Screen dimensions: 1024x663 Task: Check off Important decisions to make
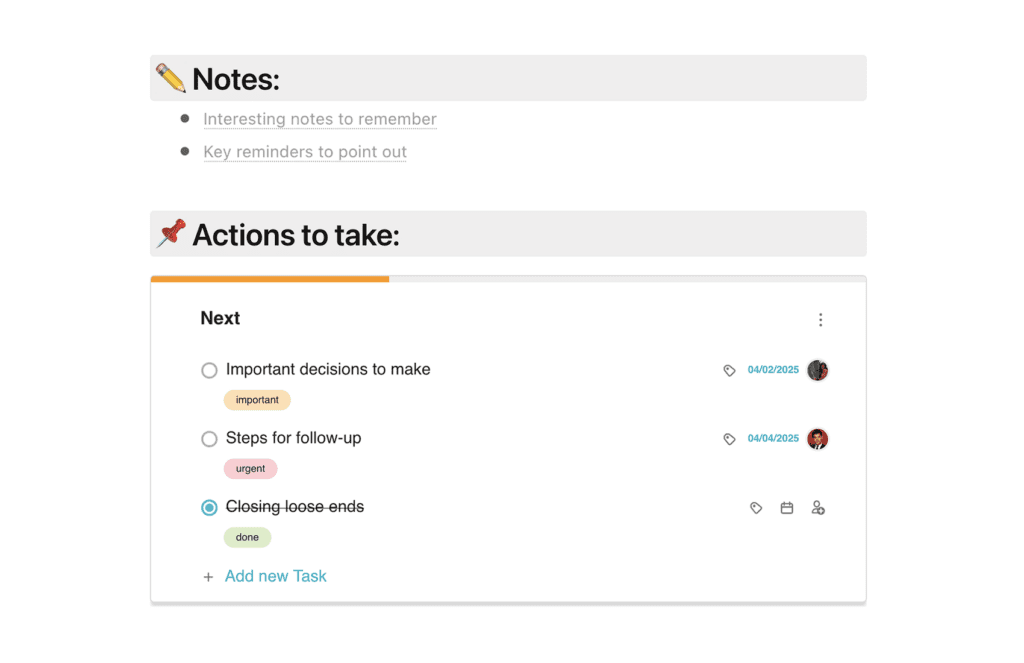209,370
